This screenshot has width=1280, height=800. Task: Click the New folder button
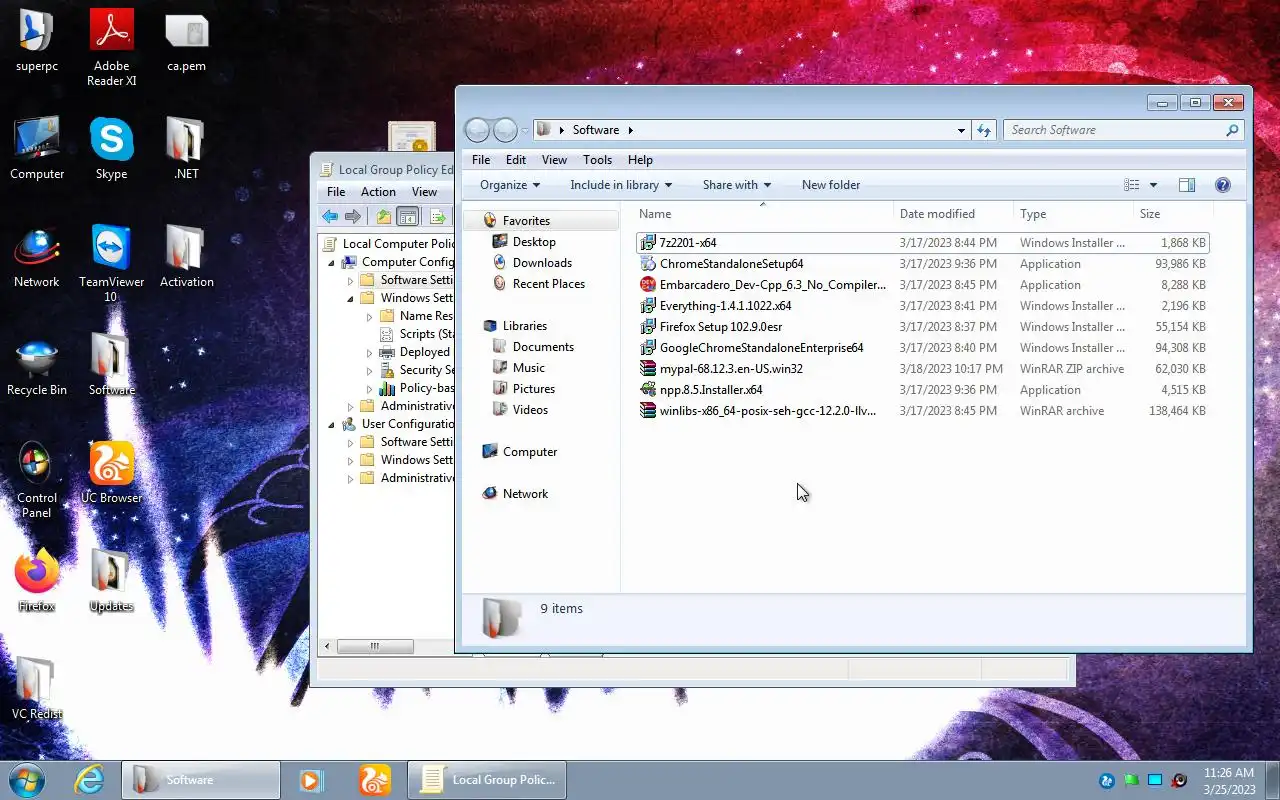pyautogui.click(x=831, y=185)
